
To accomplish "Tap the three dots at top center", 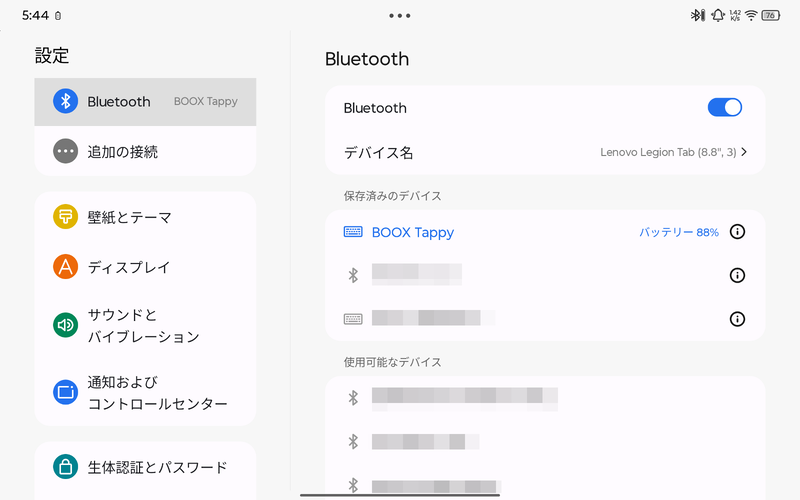I will 399,16.
